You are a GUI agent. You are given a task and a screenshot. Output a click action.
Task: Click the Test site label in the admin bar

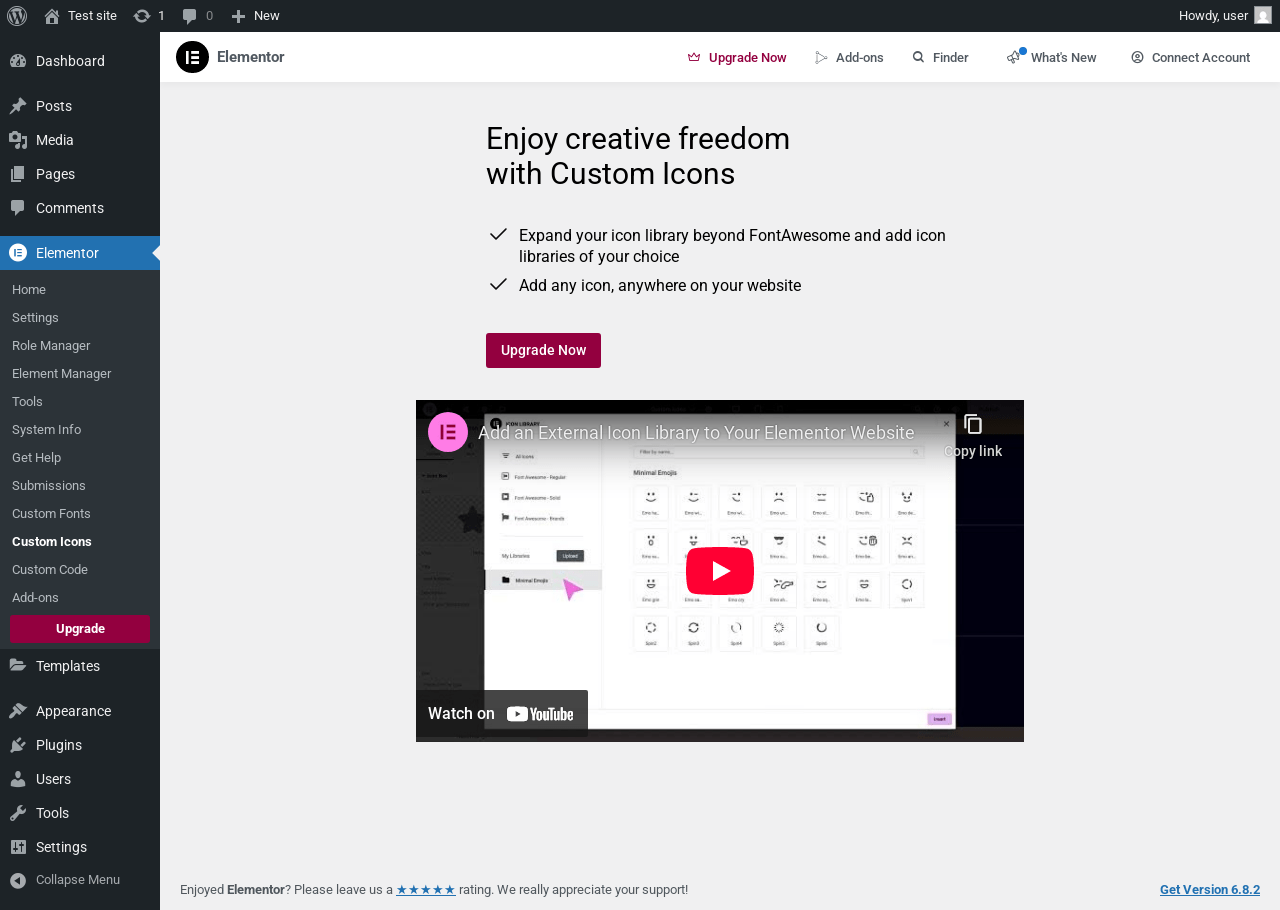pyautogui.click(x=92, y=16)
